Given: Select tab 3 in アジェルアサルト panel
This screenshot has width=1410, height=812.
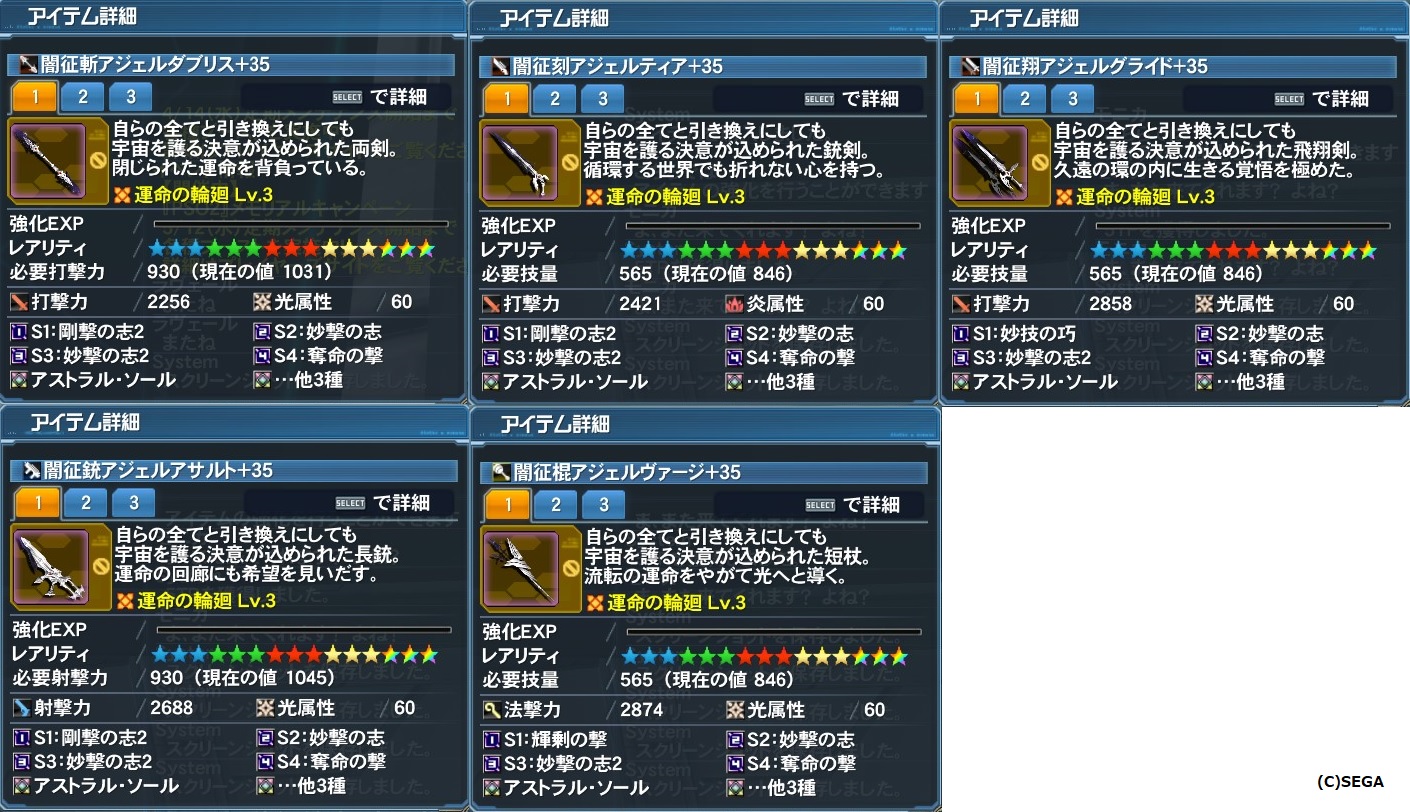Looking at the screenshot, I should coord(134,503).
